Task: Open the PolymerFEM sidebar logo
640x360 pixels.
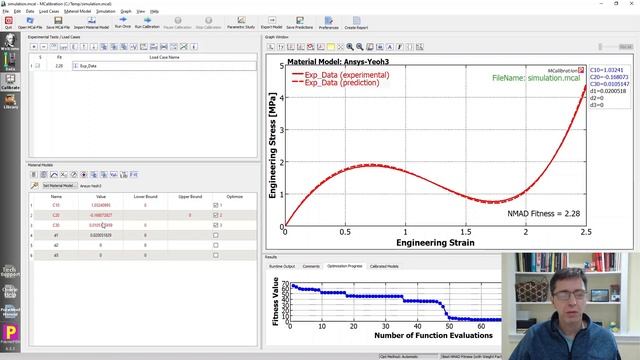Action: [x=10, y=333]
